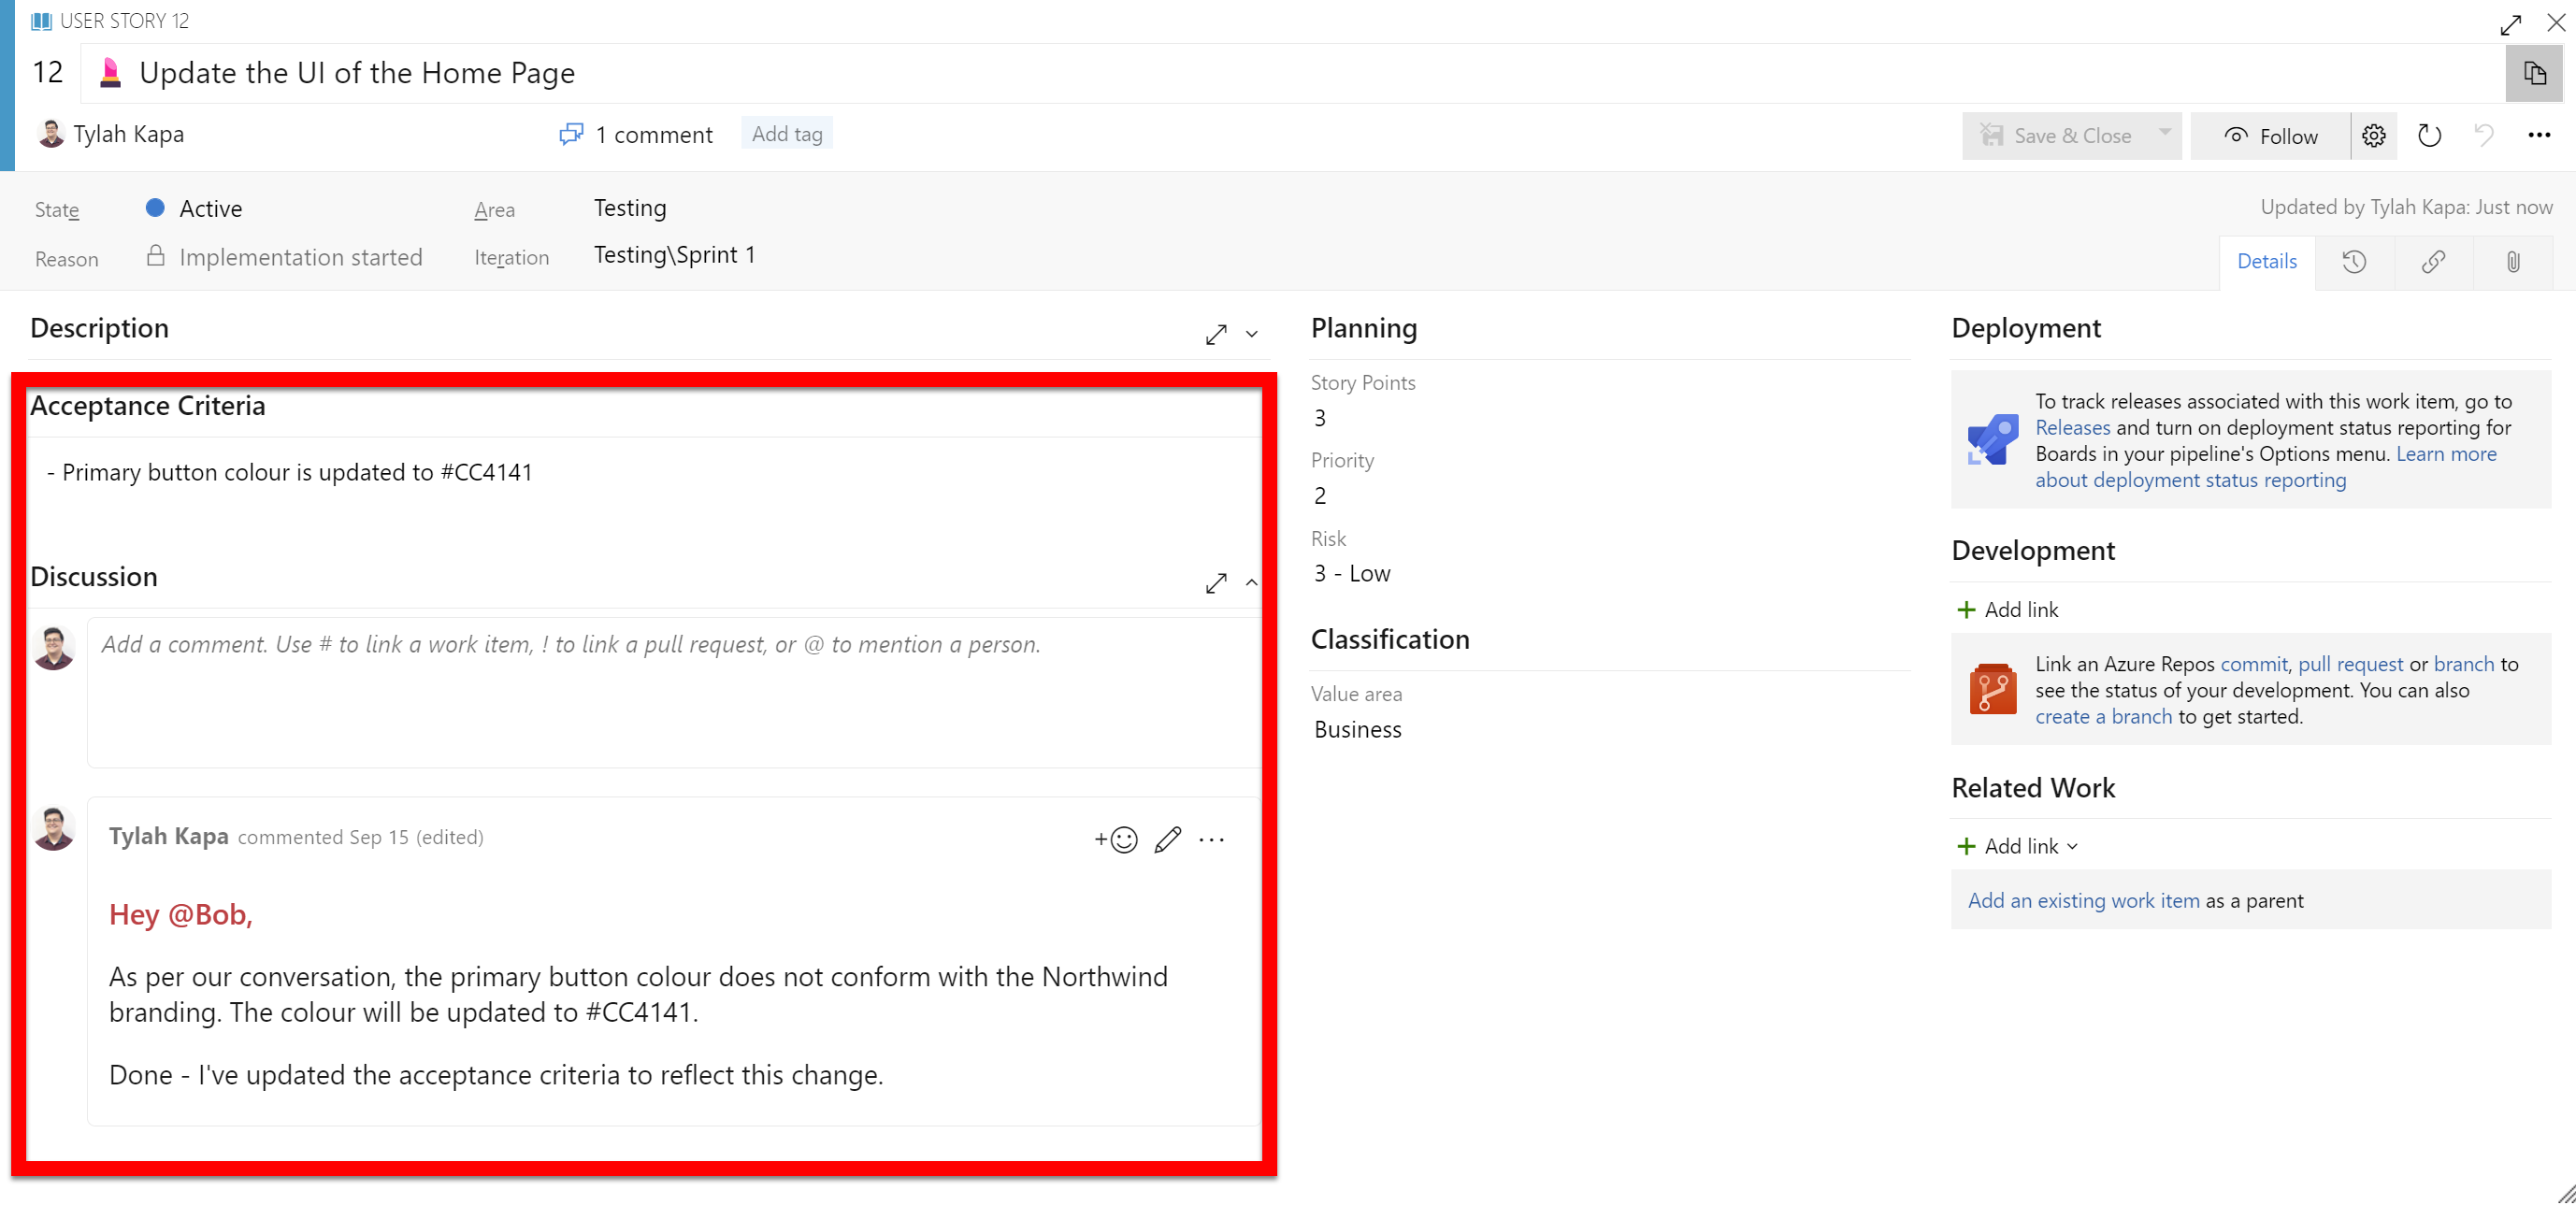Add a reaction to Tylah's comment
This screenshot has width=2576, height=1205.
coord(1116,839)
